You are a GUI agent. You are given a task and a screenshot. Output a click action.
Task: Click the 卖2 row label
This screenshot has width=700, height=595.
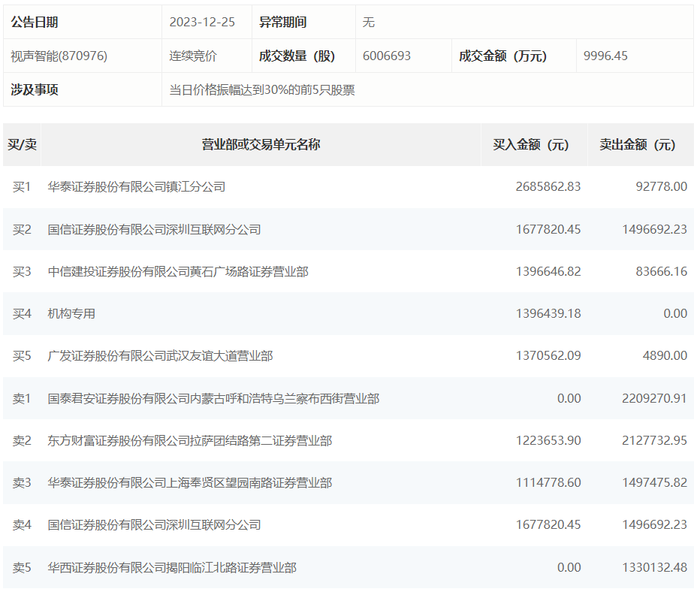(21, 441)
